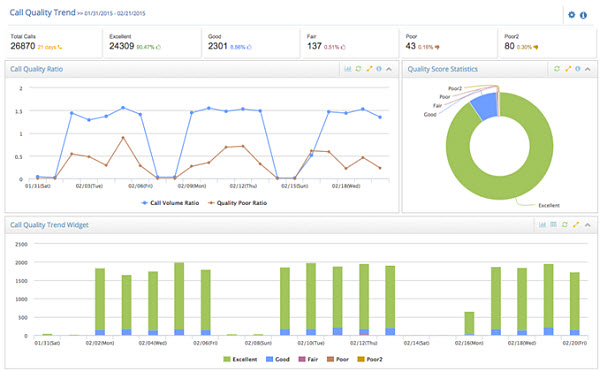Collapse the Call Quality Trend Widget panel

[x=588, y=225]
